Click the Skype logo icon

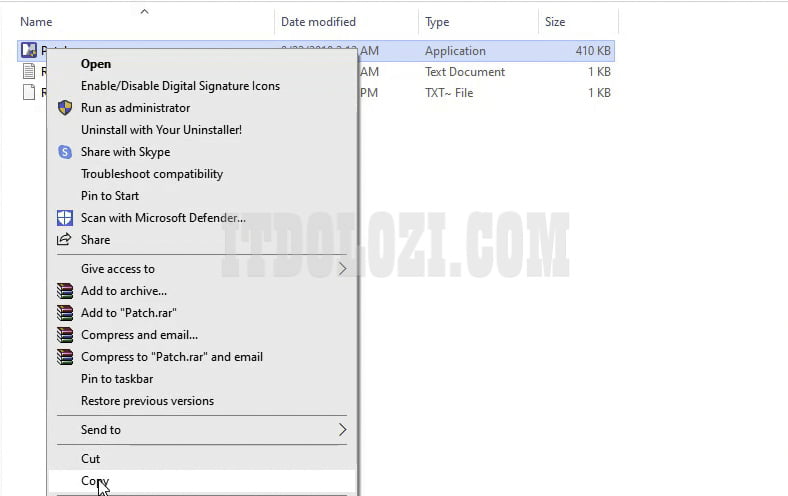(65, 152)
